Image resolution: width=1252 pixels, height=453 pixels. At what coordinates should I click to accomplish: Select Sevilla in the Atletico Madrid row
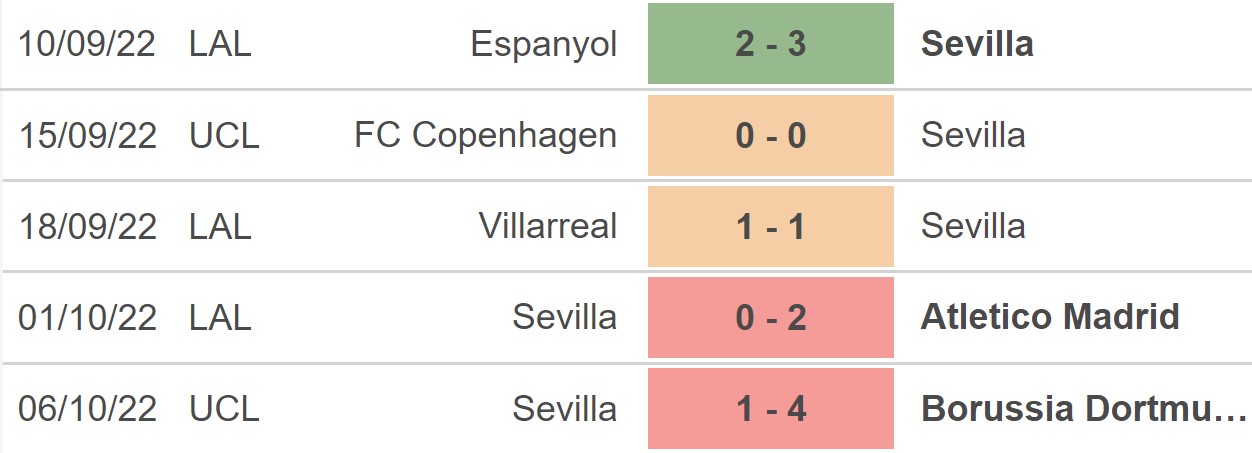(x=565, y=317)
